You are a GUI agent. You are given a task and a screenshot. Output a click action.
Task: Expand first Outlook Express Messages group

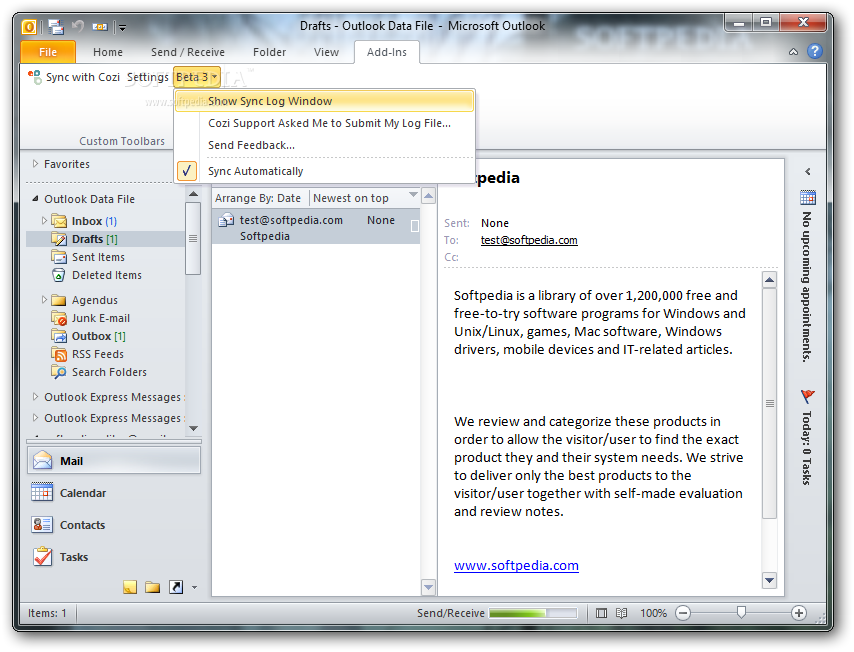[35, 397]
